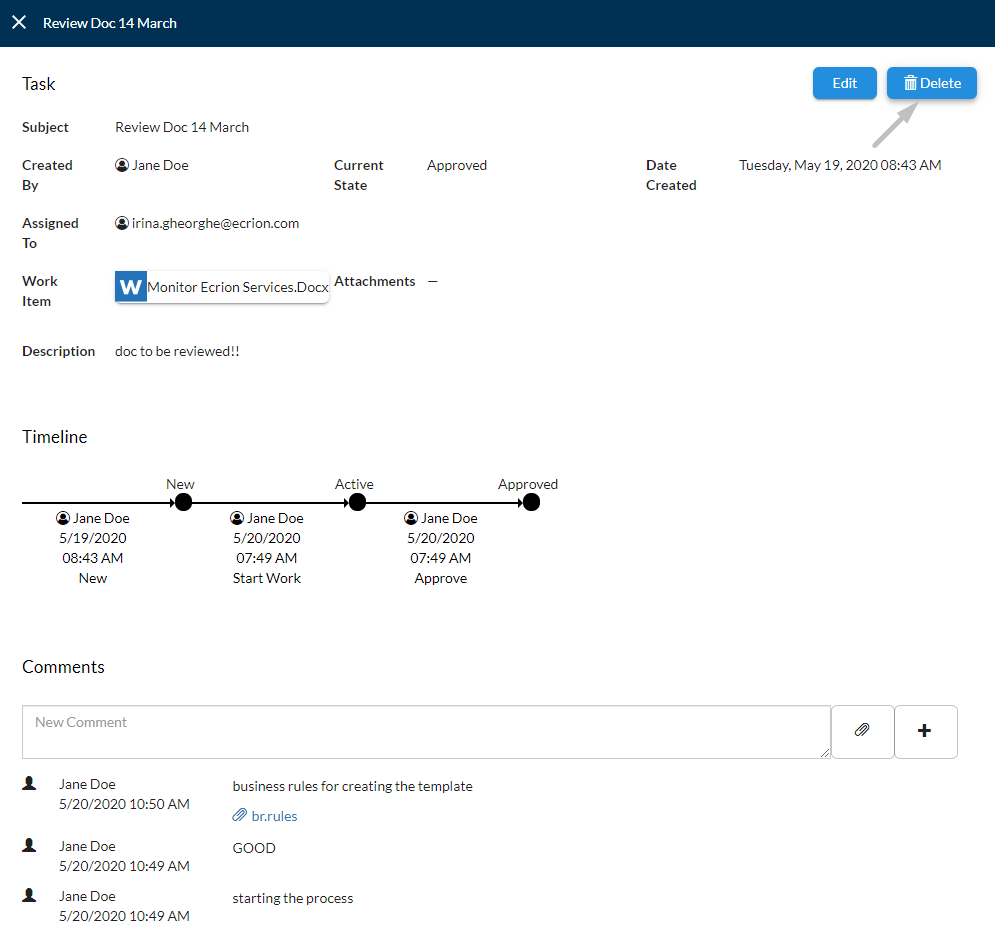Select description 'doc to be reviewed!!'

(177, 351)
